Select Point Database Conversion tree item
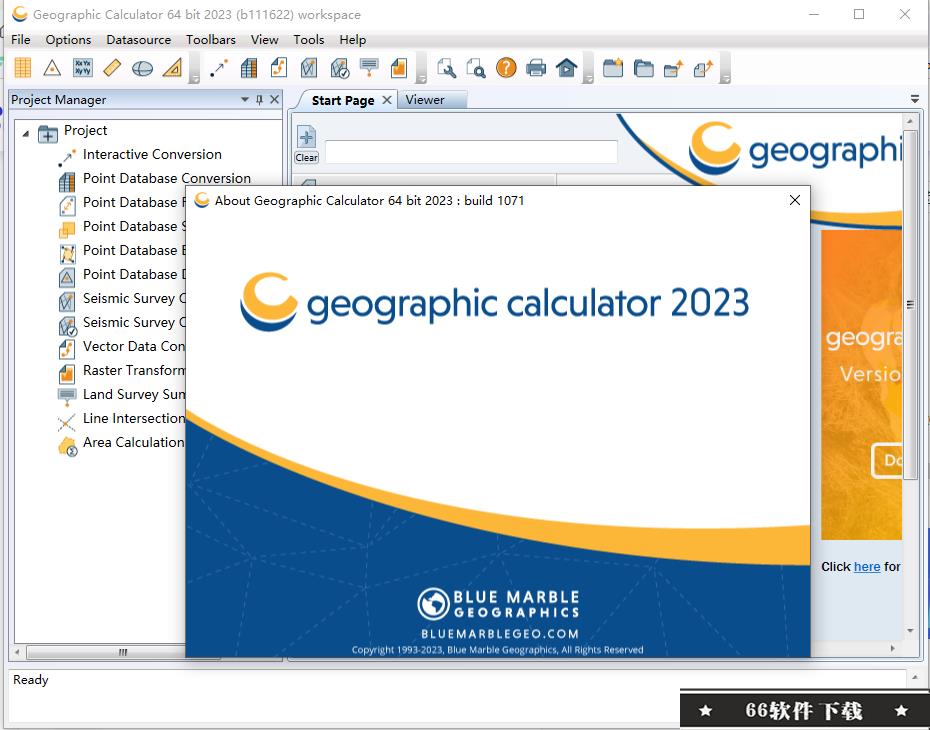 167,178
